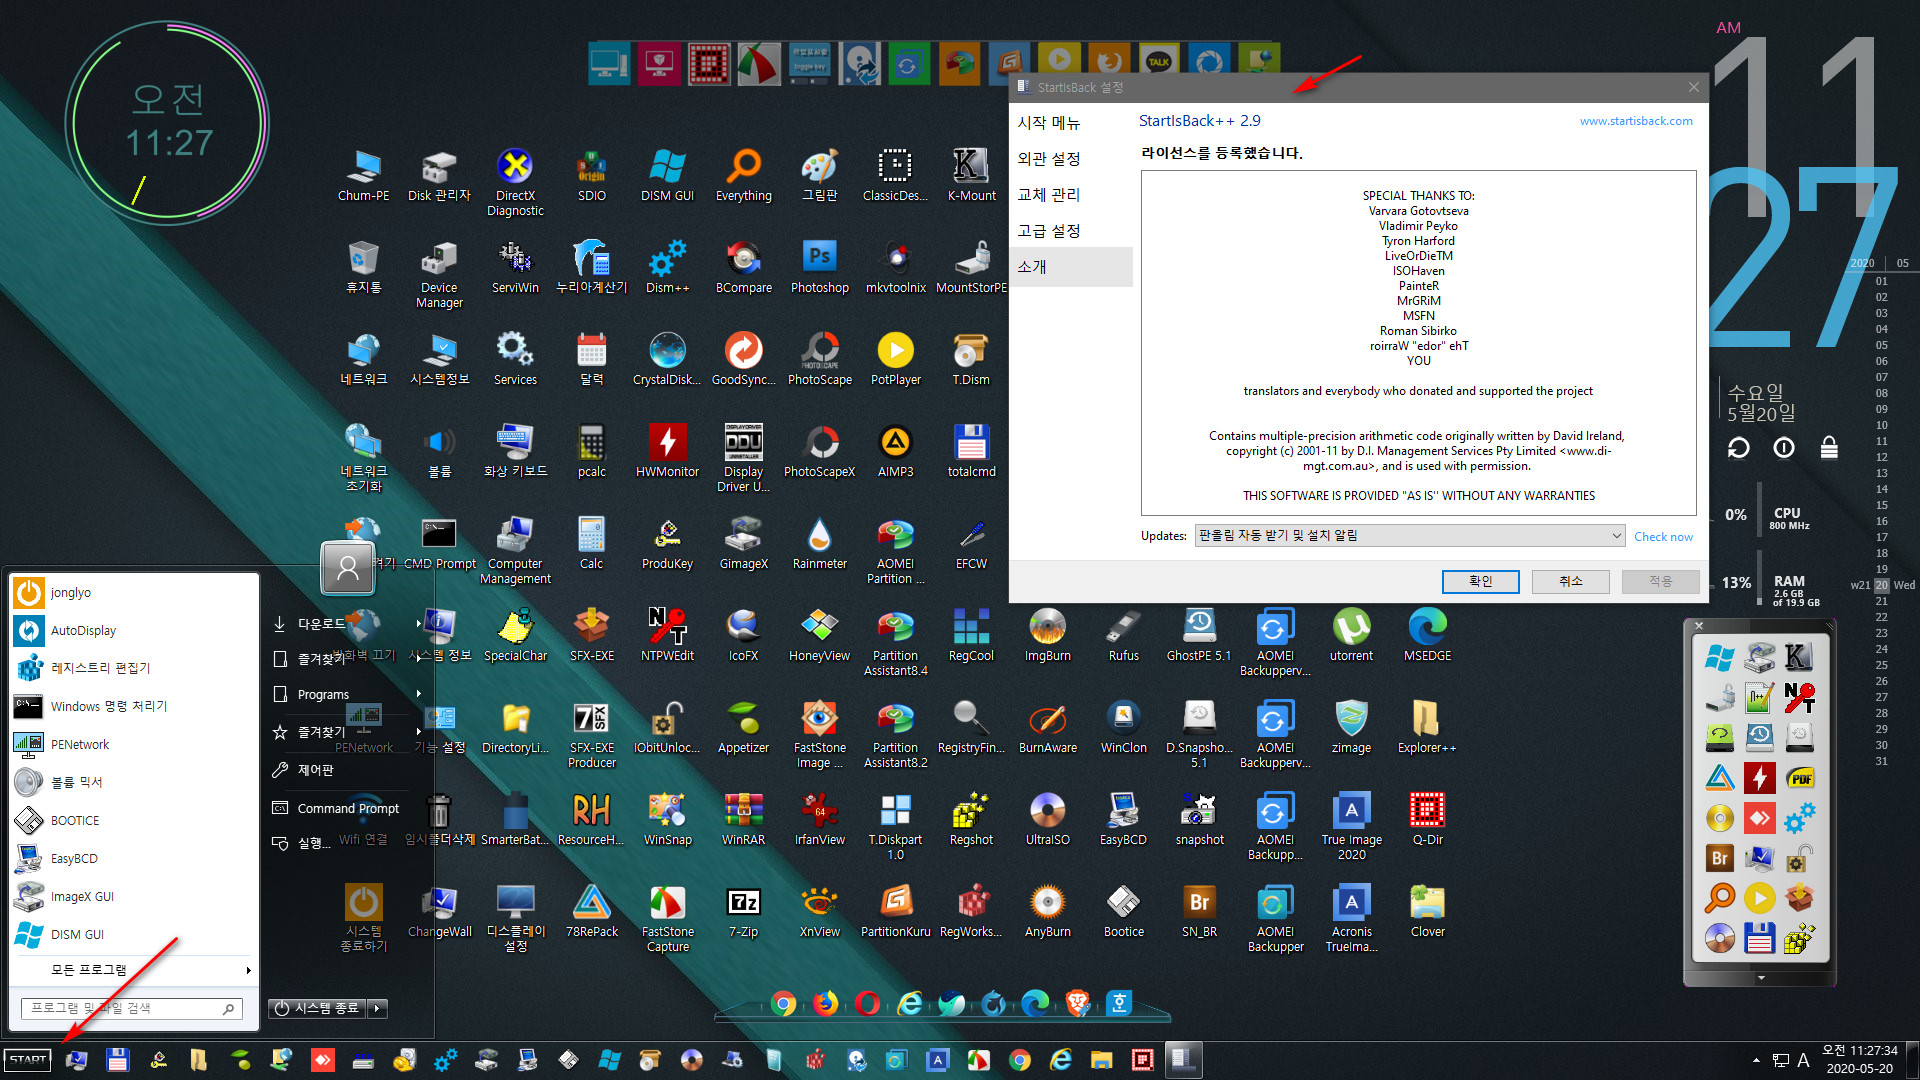This screenshot has height=1080, width=1920.
Task: Launch Firefox from the bottom dock
Action: tap(826, 1003)
